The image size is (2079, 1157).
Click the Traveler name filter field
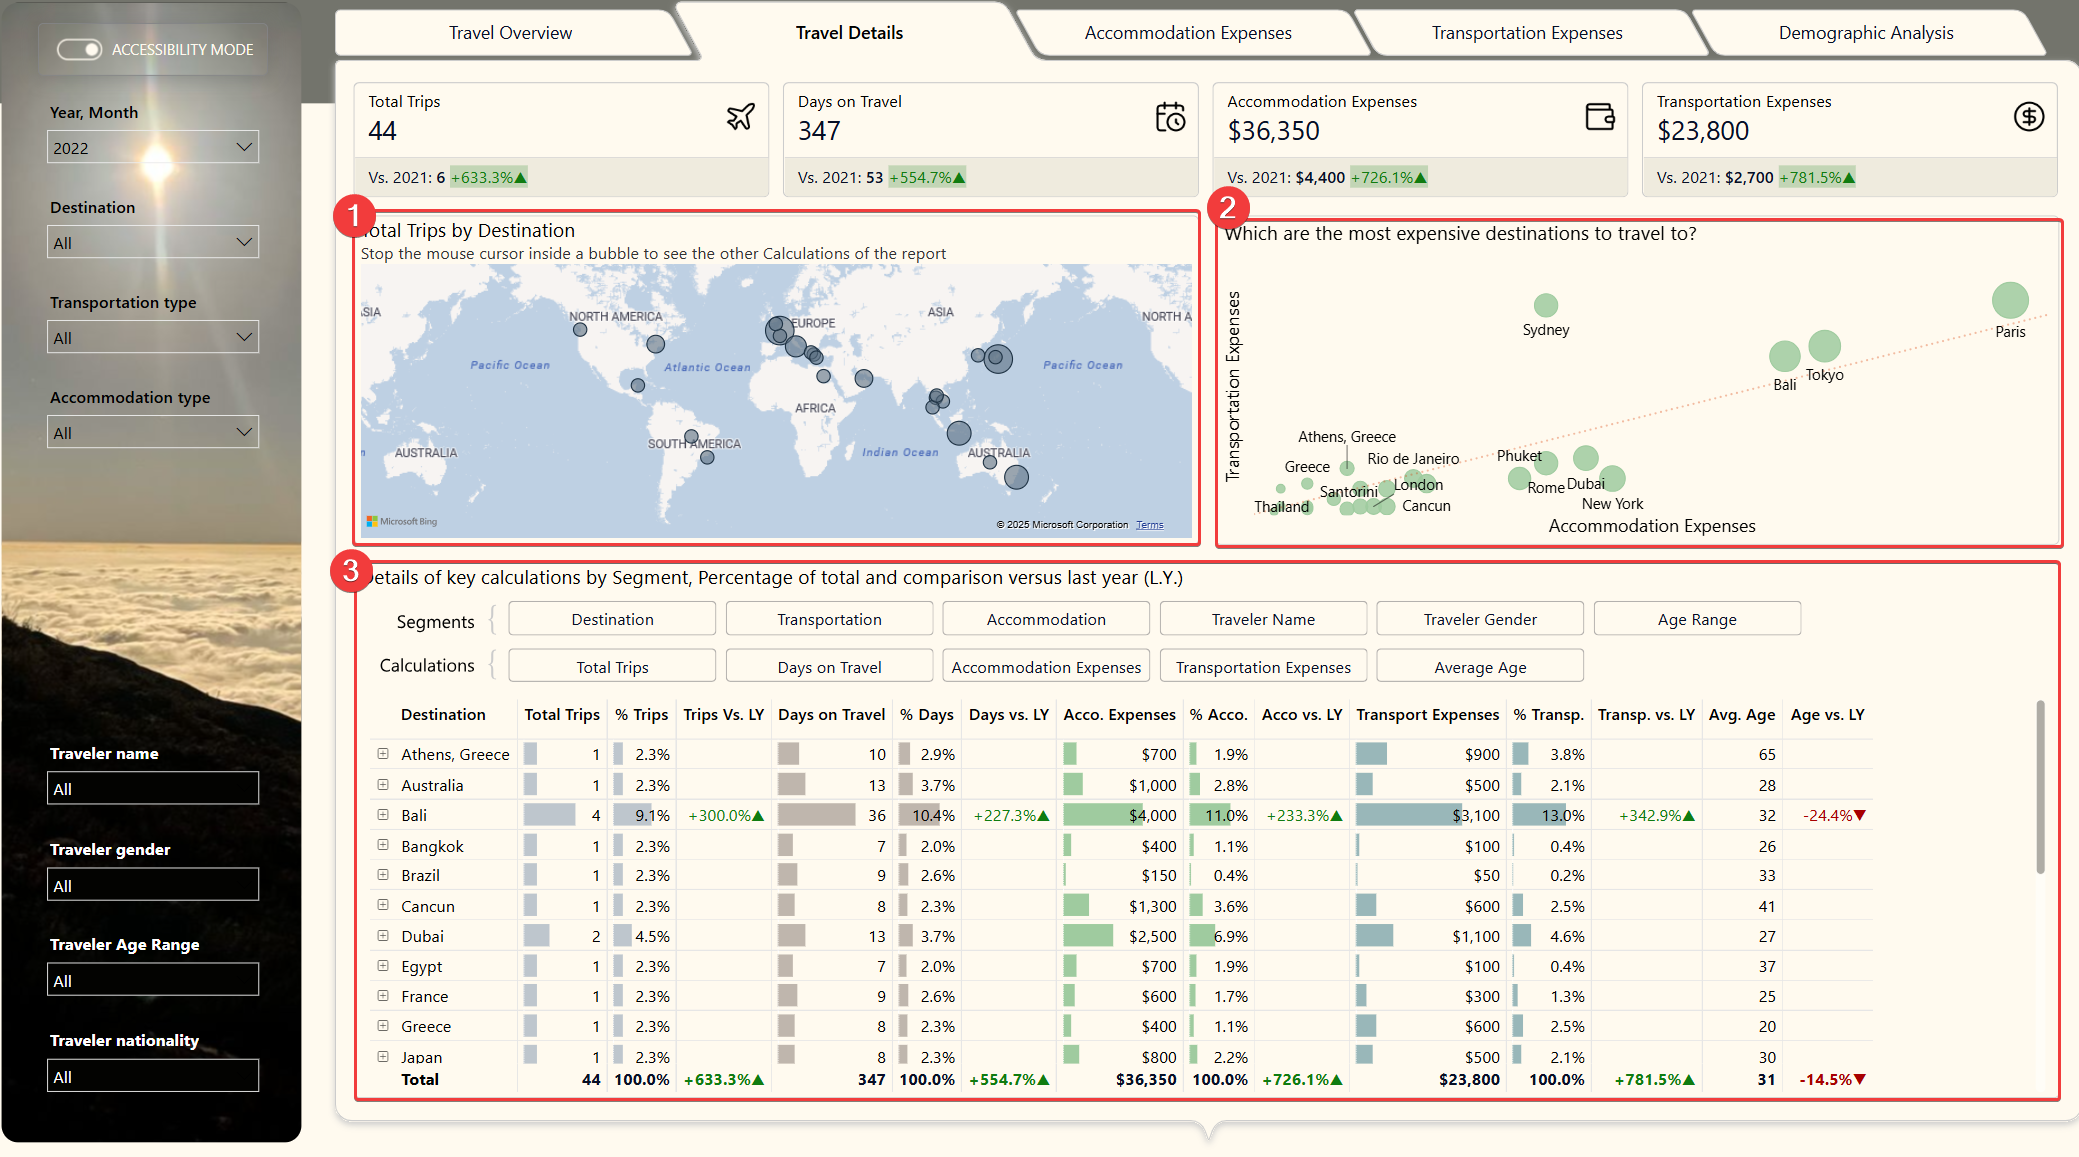tap(153, 789)
